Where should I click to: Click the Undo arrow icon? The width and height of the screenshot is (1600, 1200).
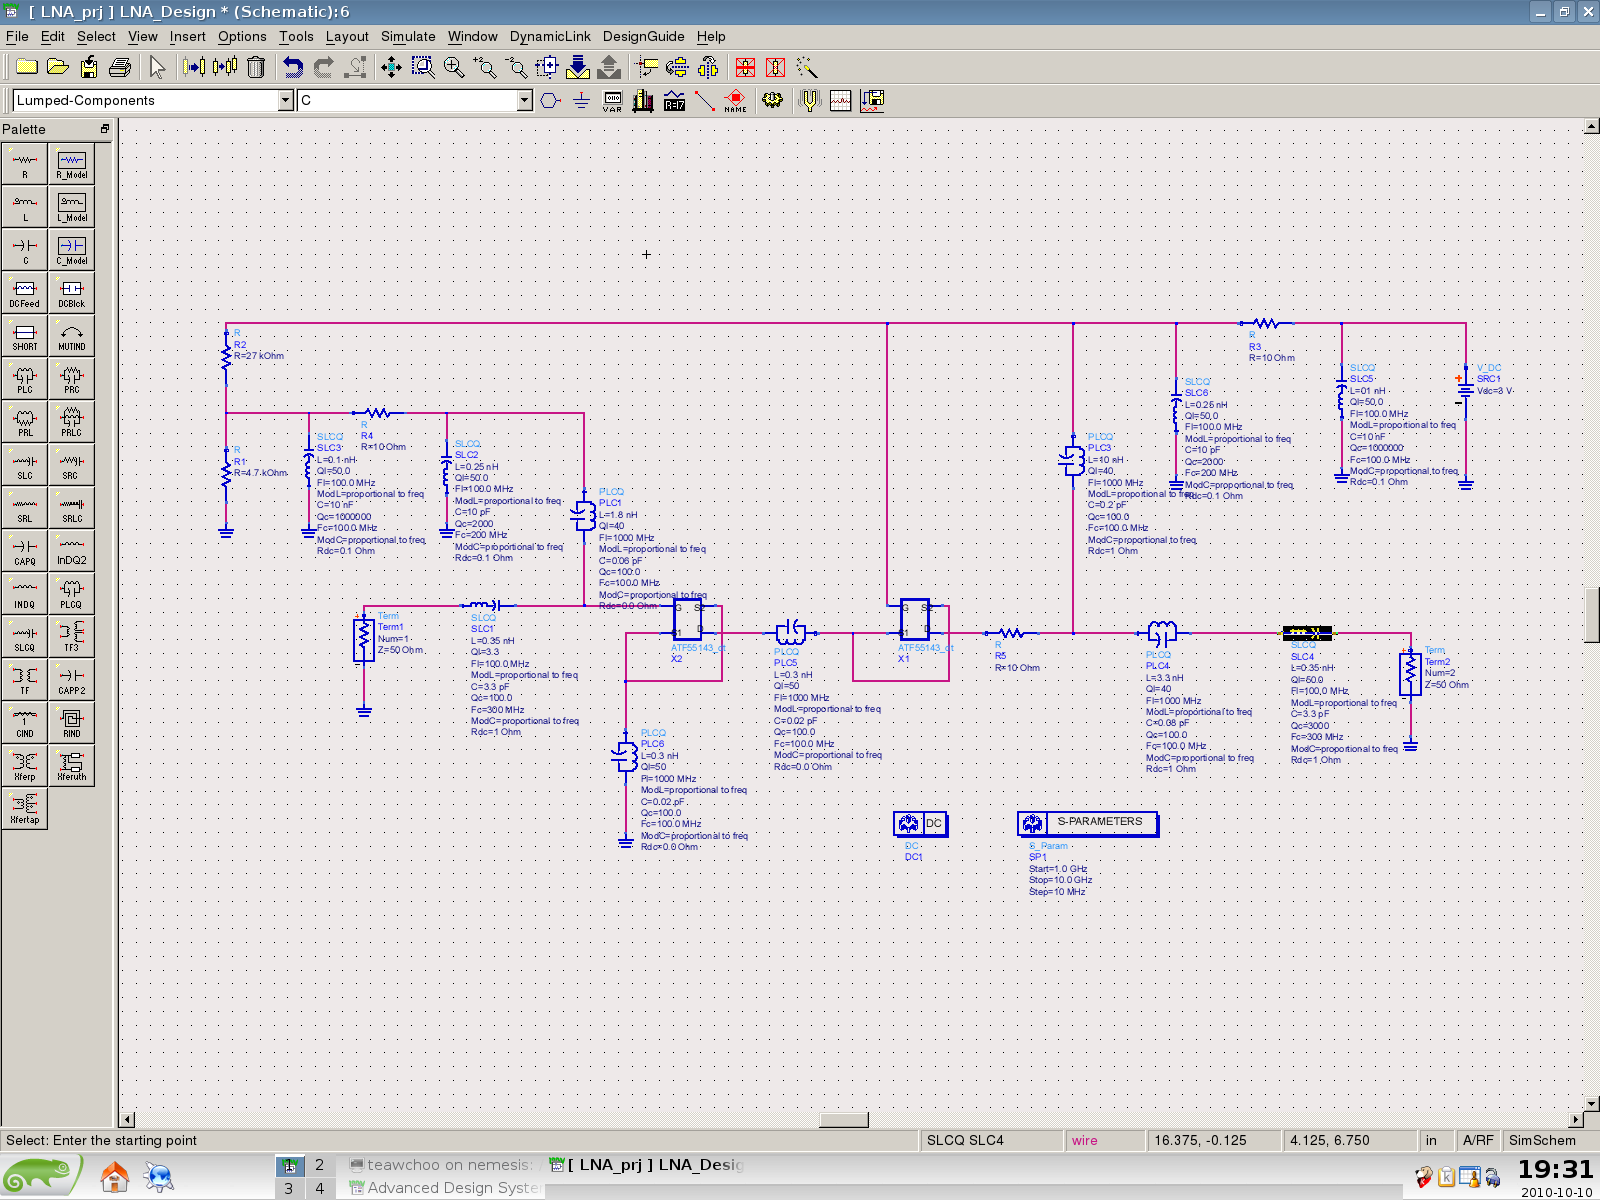(292, 67)
